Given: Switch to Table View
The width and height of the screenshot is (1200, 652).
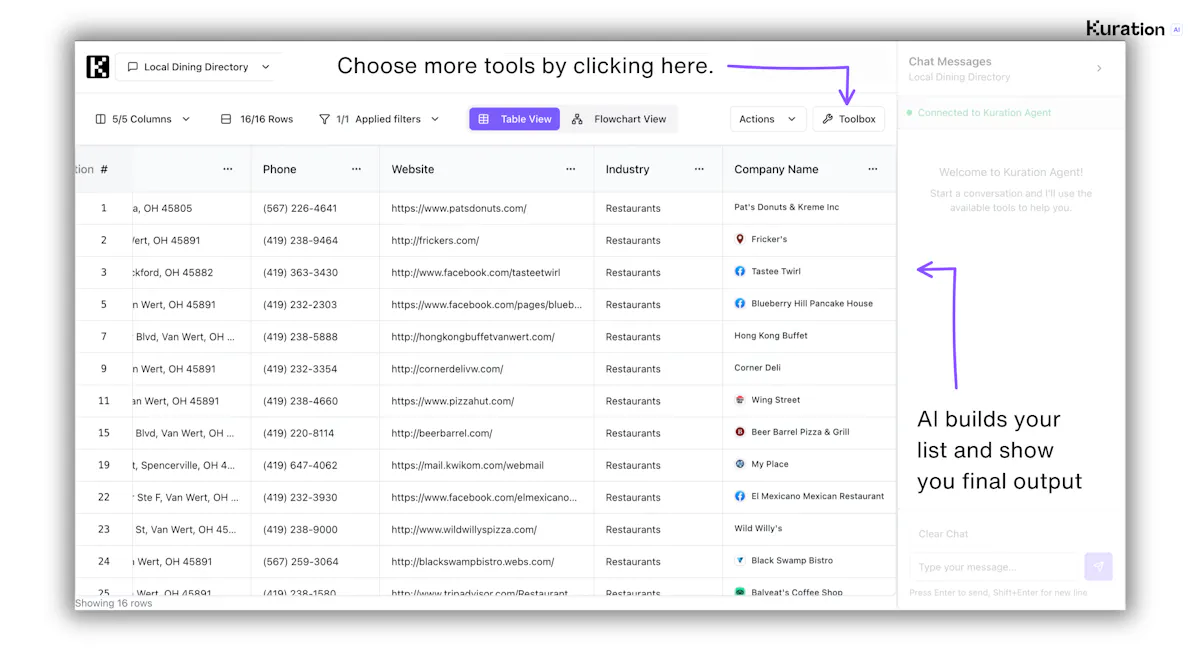Looking at the screenshot, I should pos(515,119).
